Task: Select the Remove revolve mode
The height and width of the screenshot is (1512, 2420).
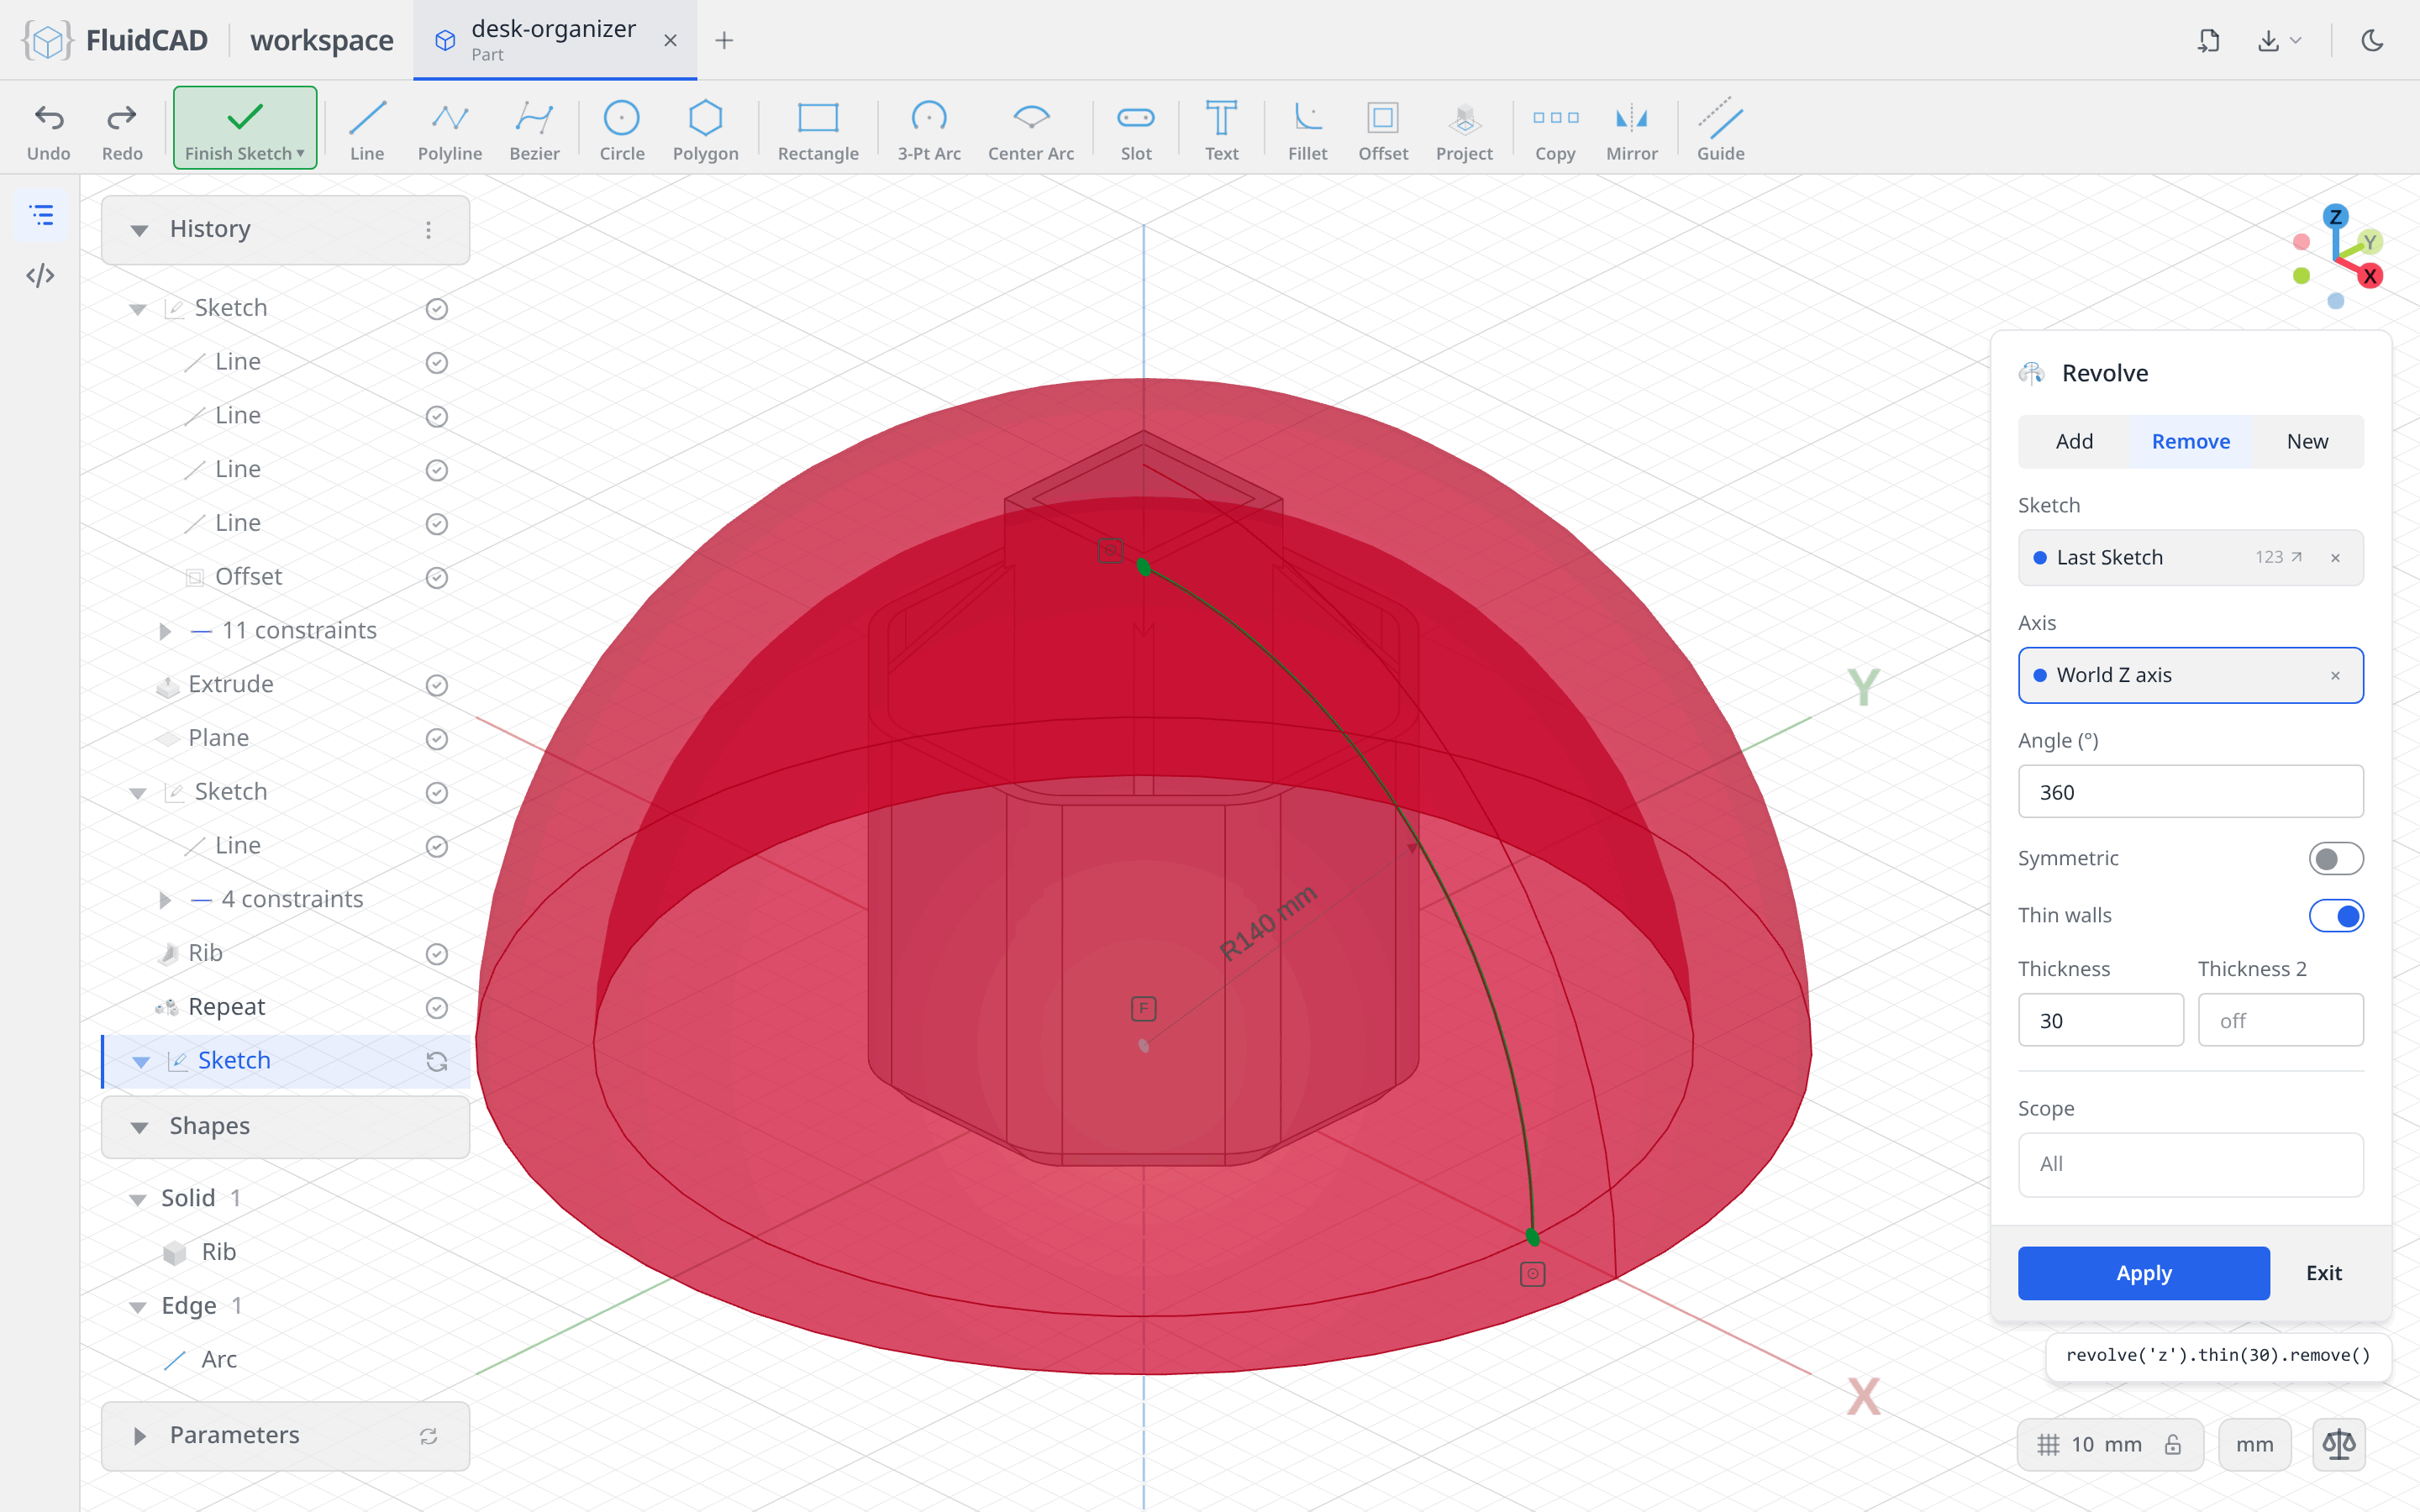Action: pos(2190,441)
